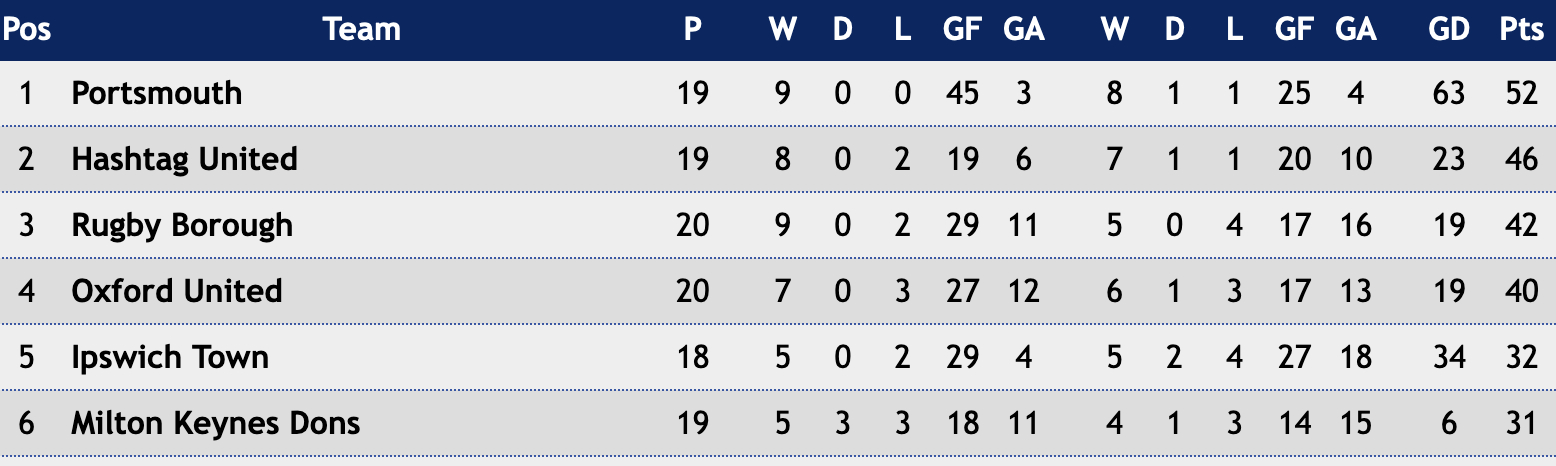Click Ipswich Town's 32 points value
The width and height of the screenshot is (1556, 466).
tap(1521, 357)
